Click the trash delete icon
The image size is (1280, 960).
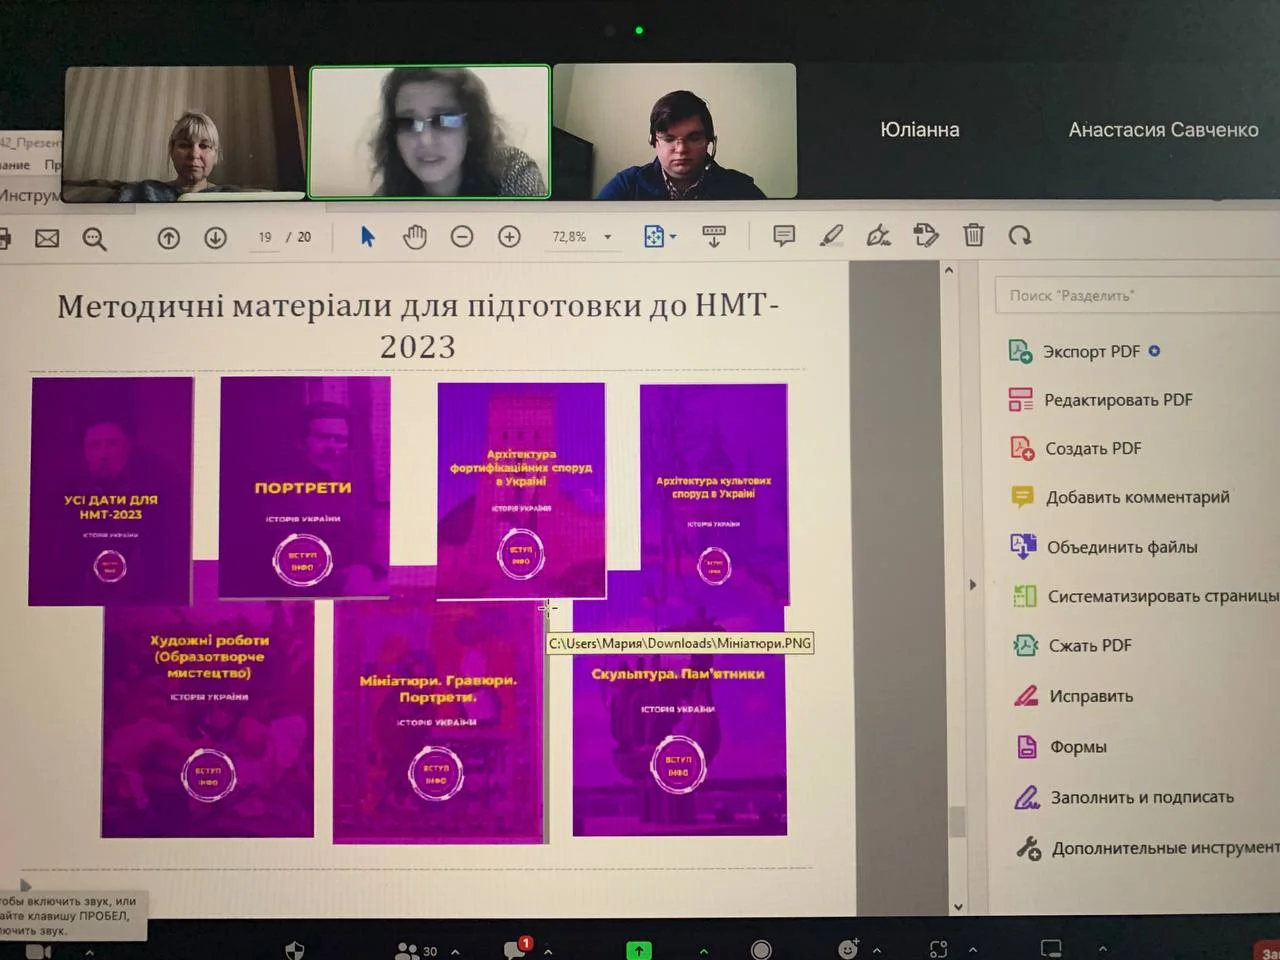click(973, 235)
